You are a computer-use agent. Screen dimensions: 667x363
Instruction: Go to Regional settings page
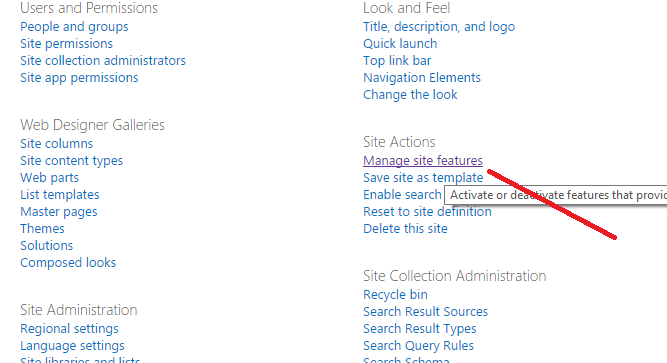pos(69,329)
